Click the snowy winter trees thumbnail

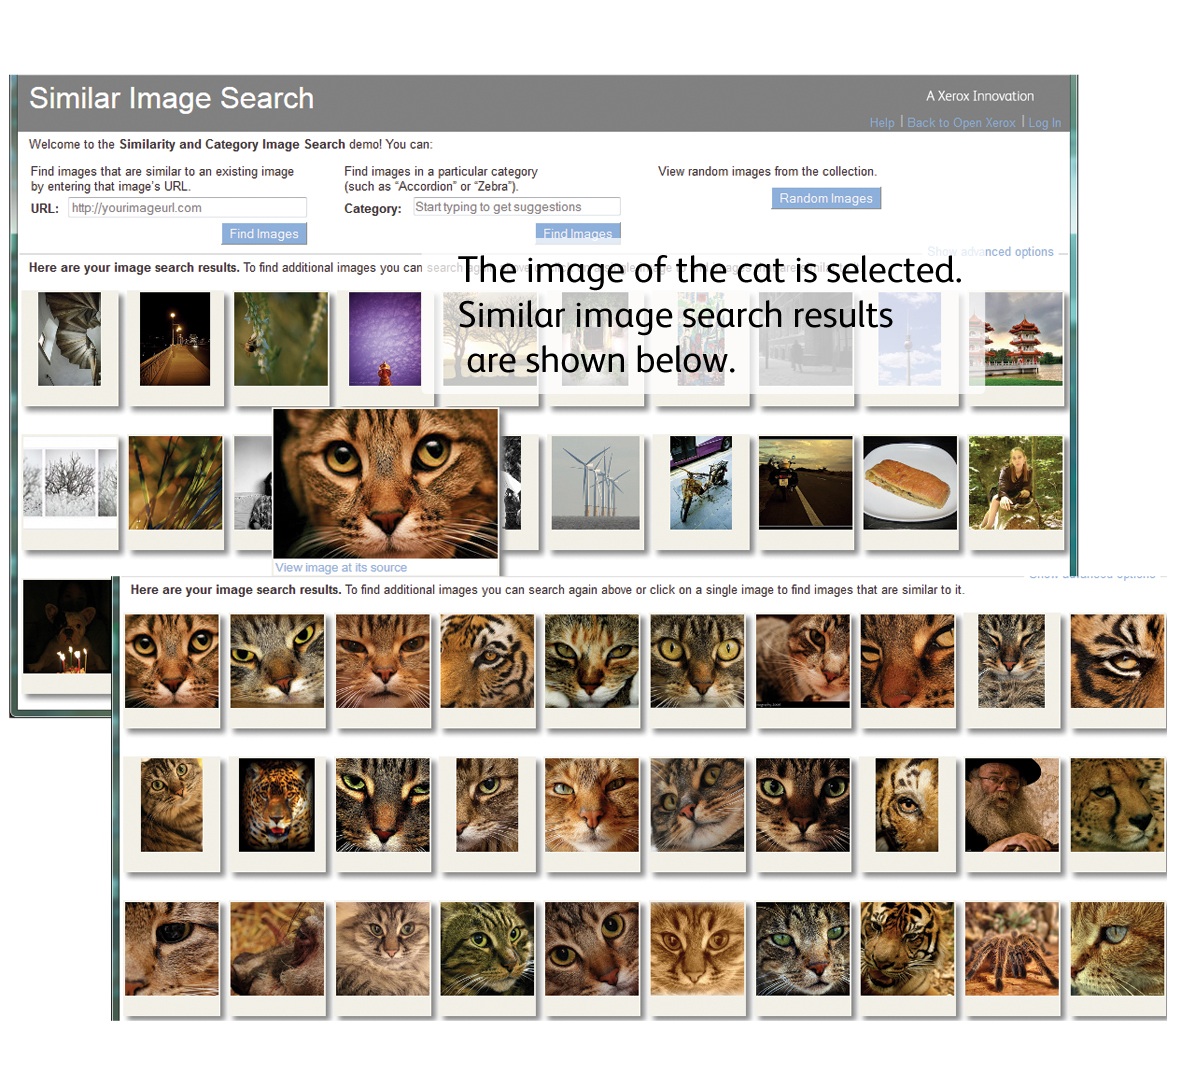click(x=70, y=482)
